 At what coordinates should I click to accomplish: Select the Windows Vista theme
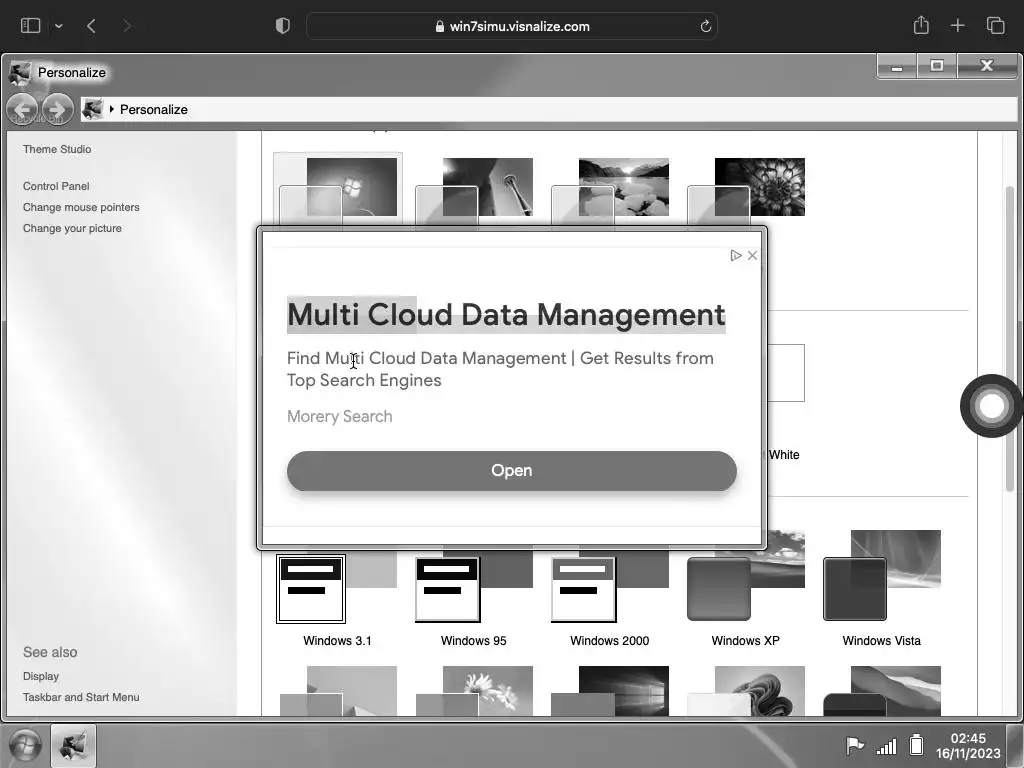click(881, 591)
